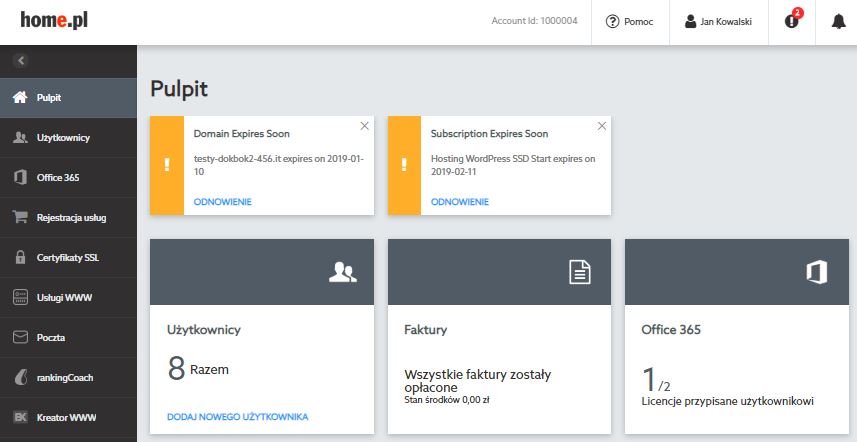Click DODAJ NOWEGO UŻYTKOWNIKA link
This screenshot has height=442, width=857.
(x=238, y=417)
